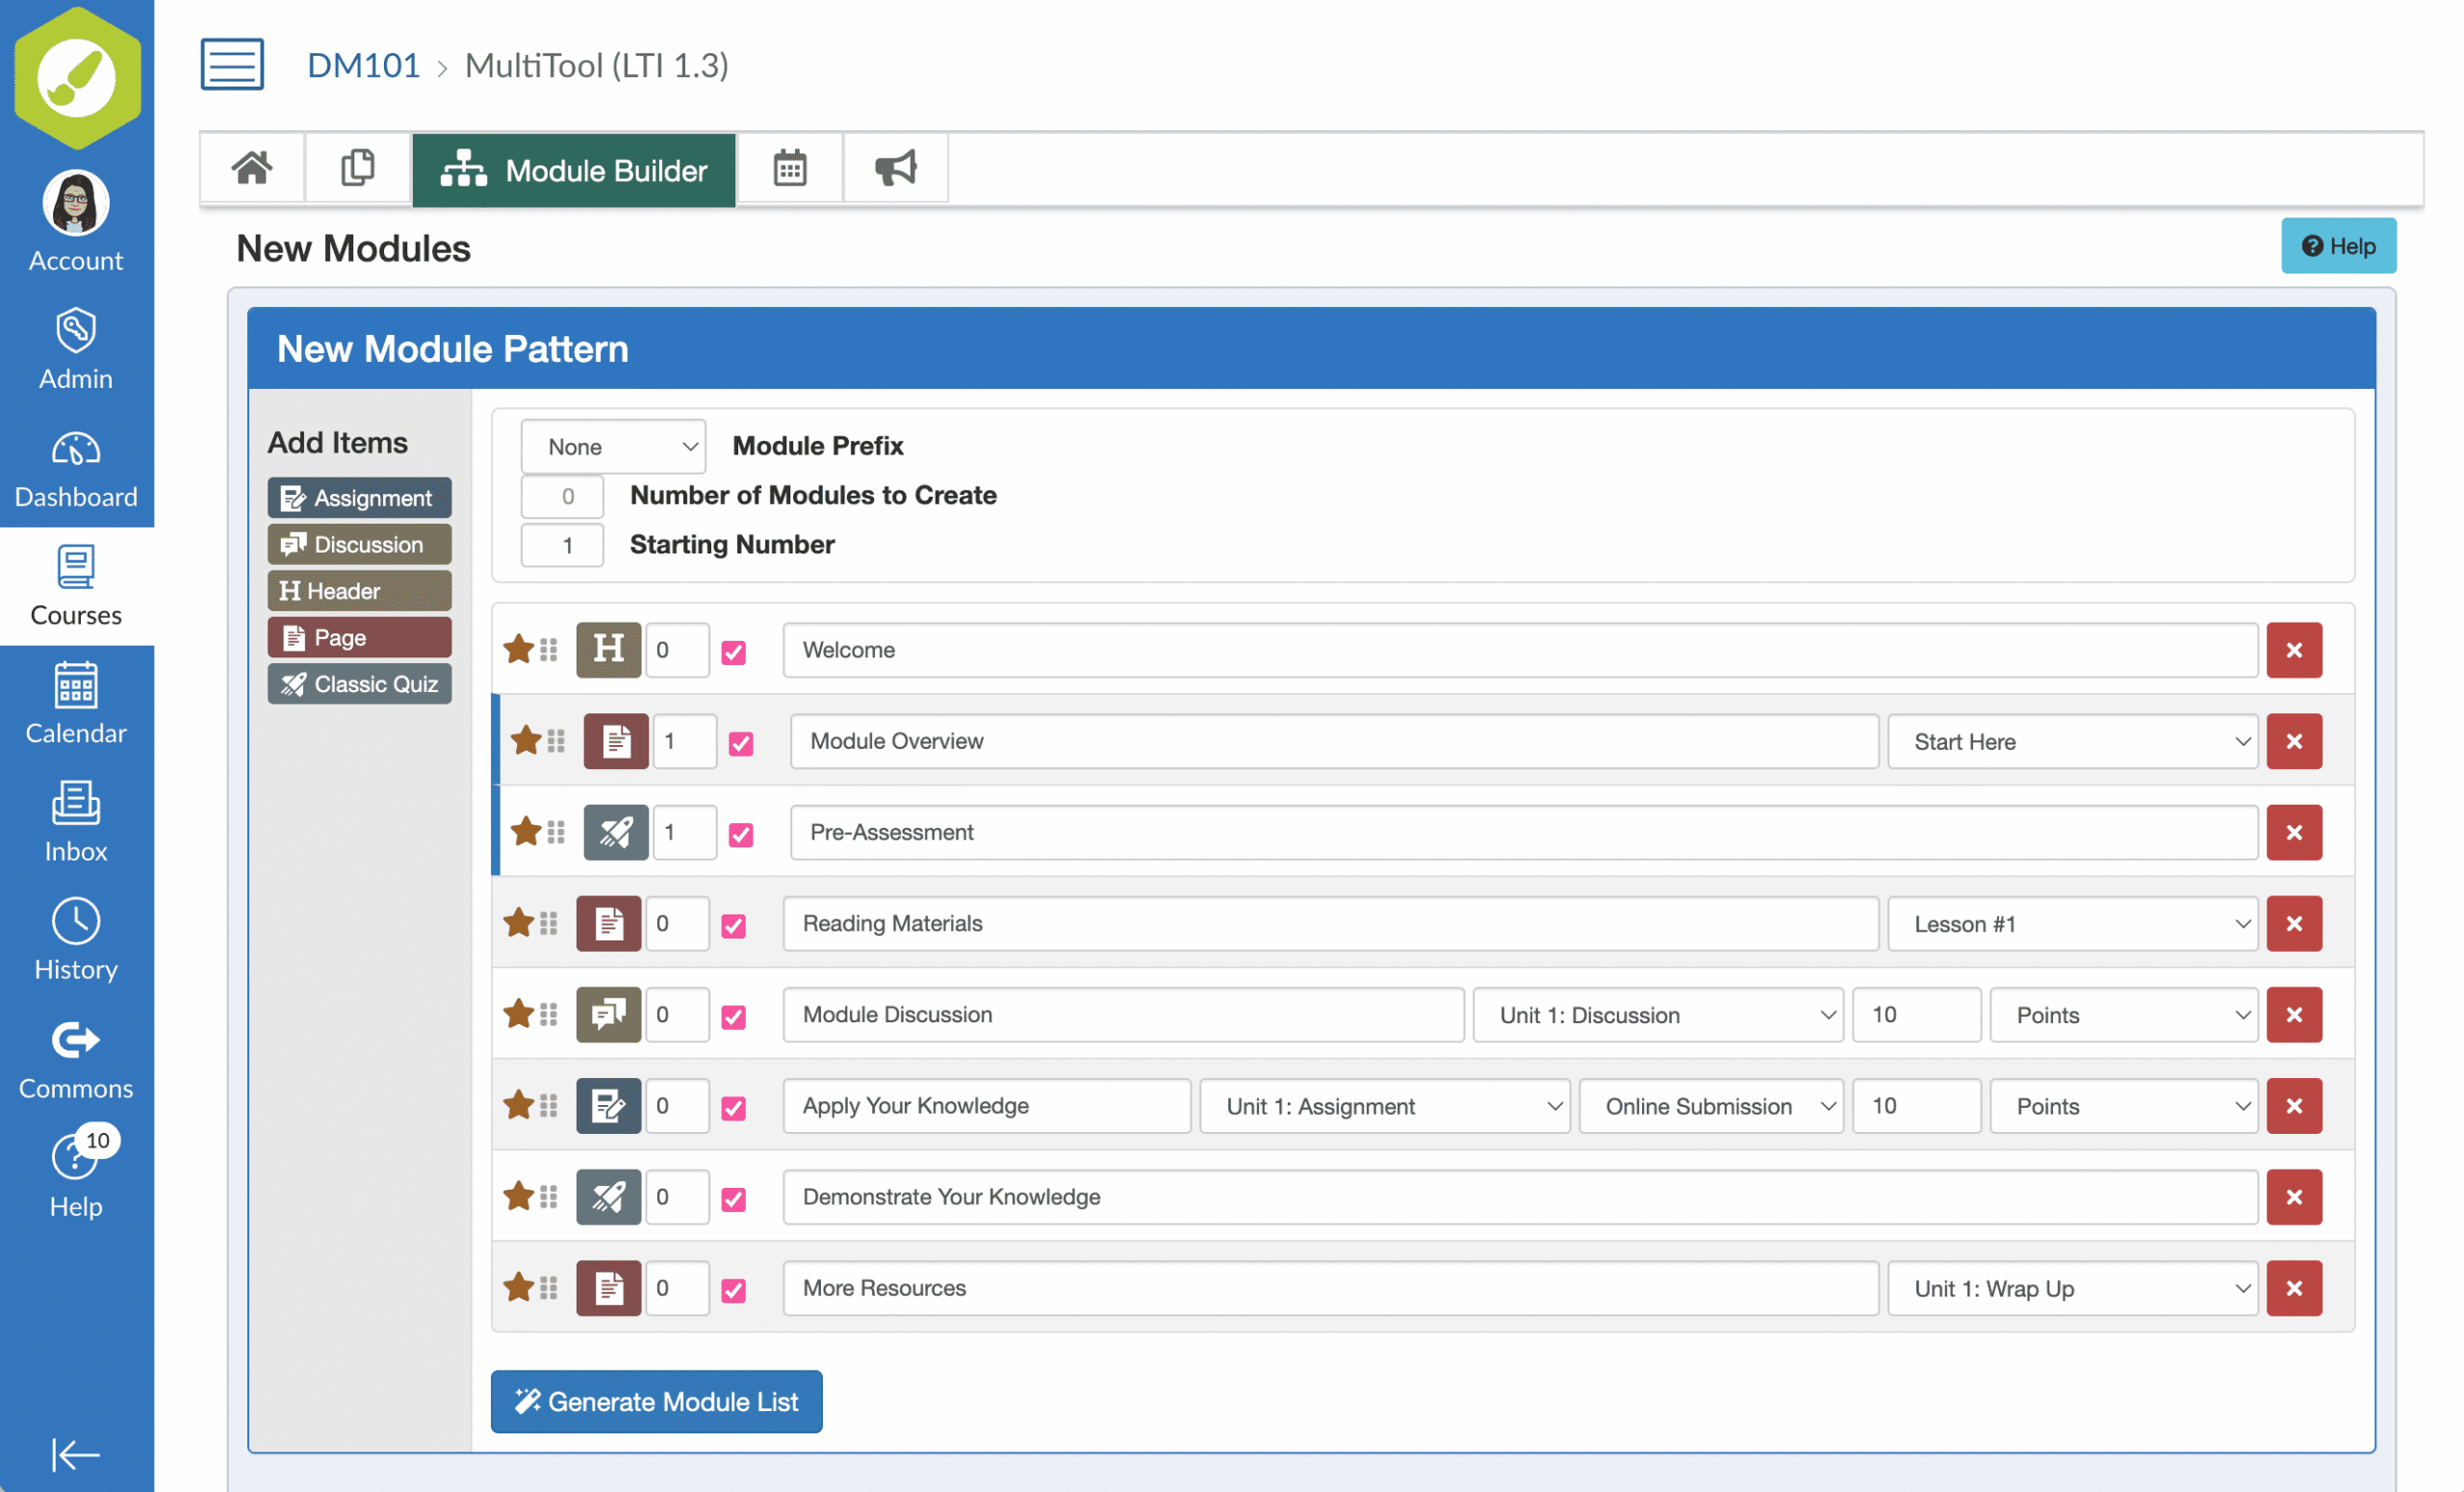Image resolution: width=2464 pixels, height=1492 pixels.
Task: Click Generate Module List button
Action: (x=656, y=1401)
